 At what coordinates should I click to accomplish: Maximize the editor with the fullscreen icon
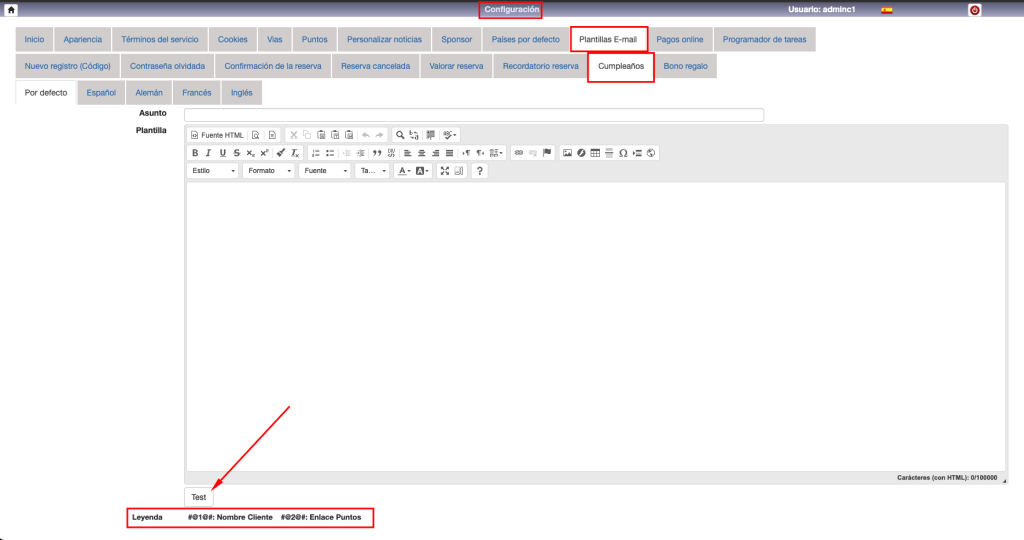[445, 171]
